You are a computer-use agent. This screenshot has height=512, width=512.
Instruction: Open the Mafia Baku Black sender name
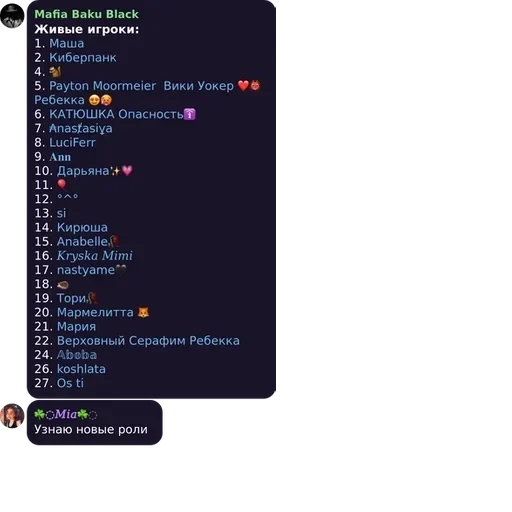pos(86,14)
